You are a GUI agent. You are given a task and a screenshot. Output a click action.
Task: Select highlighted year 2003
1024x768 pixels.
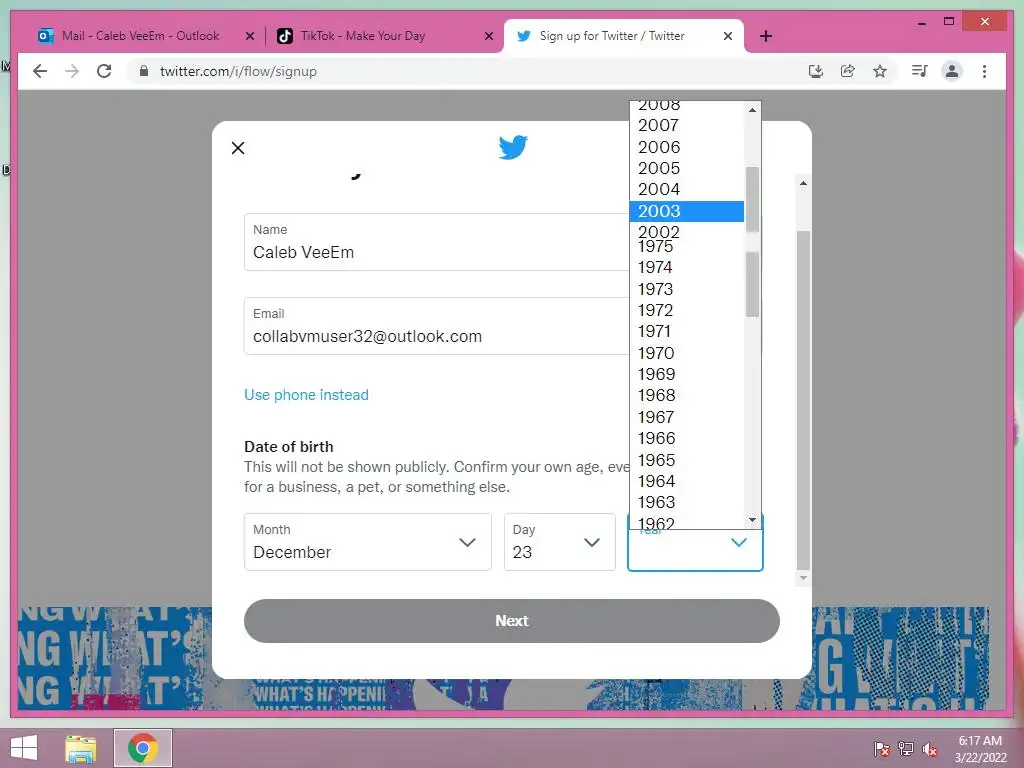coord(687,211)
